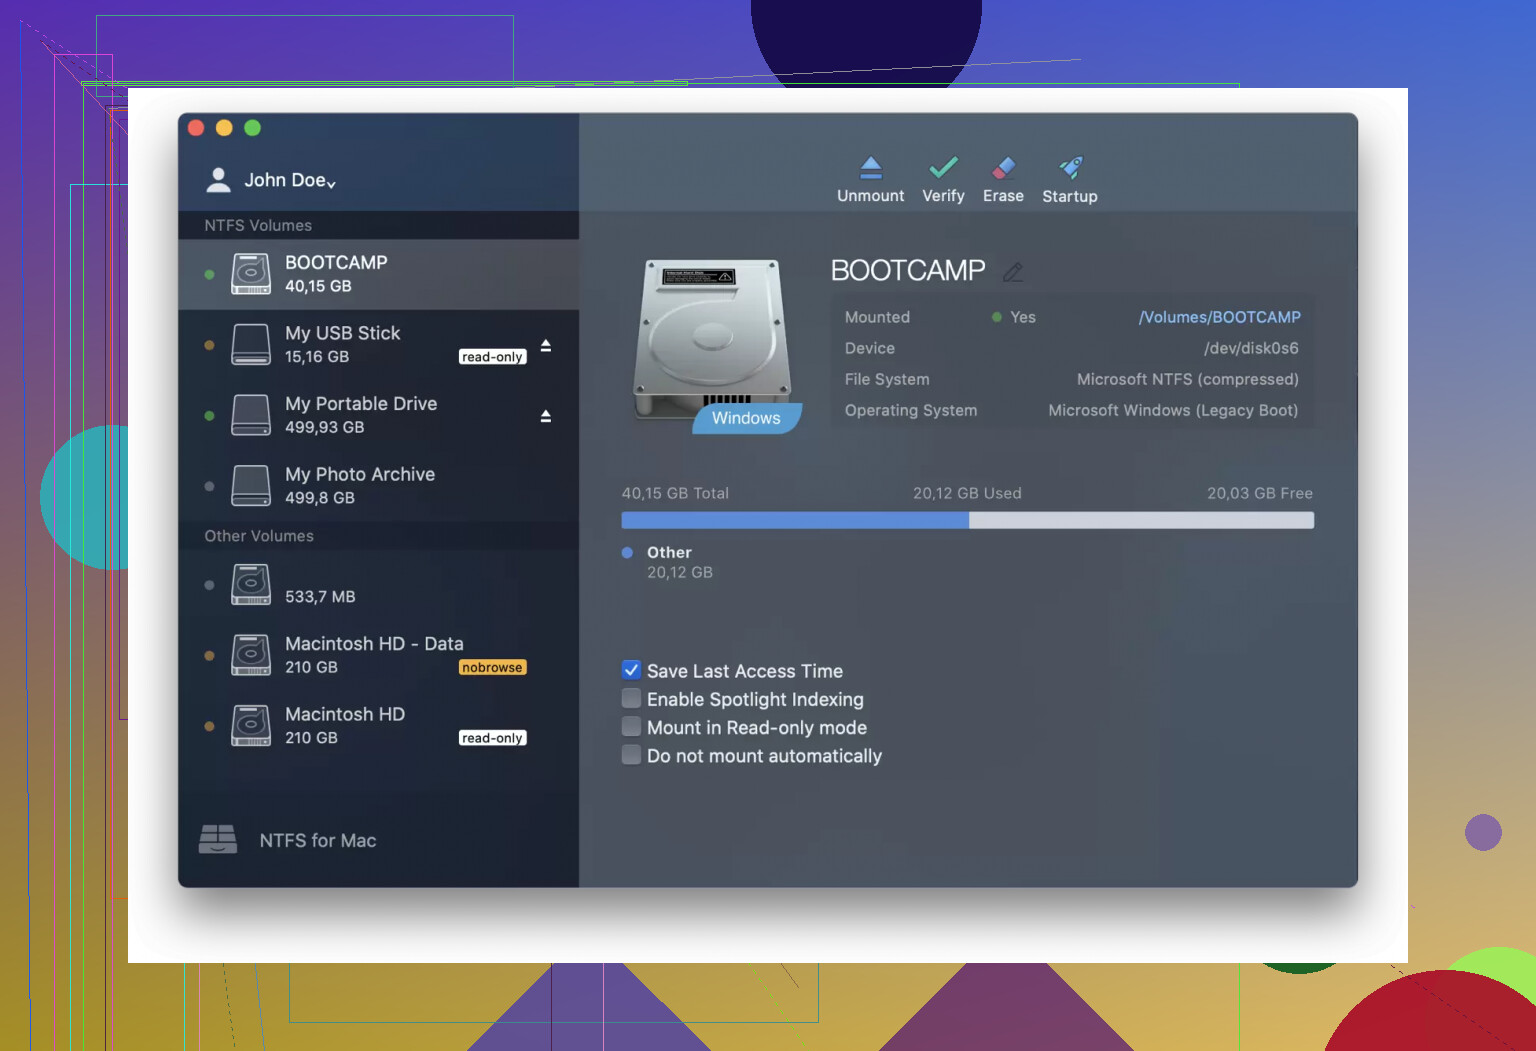Open the John Doe account dropdown
1536x1051 pixels.
pos(289,180)
